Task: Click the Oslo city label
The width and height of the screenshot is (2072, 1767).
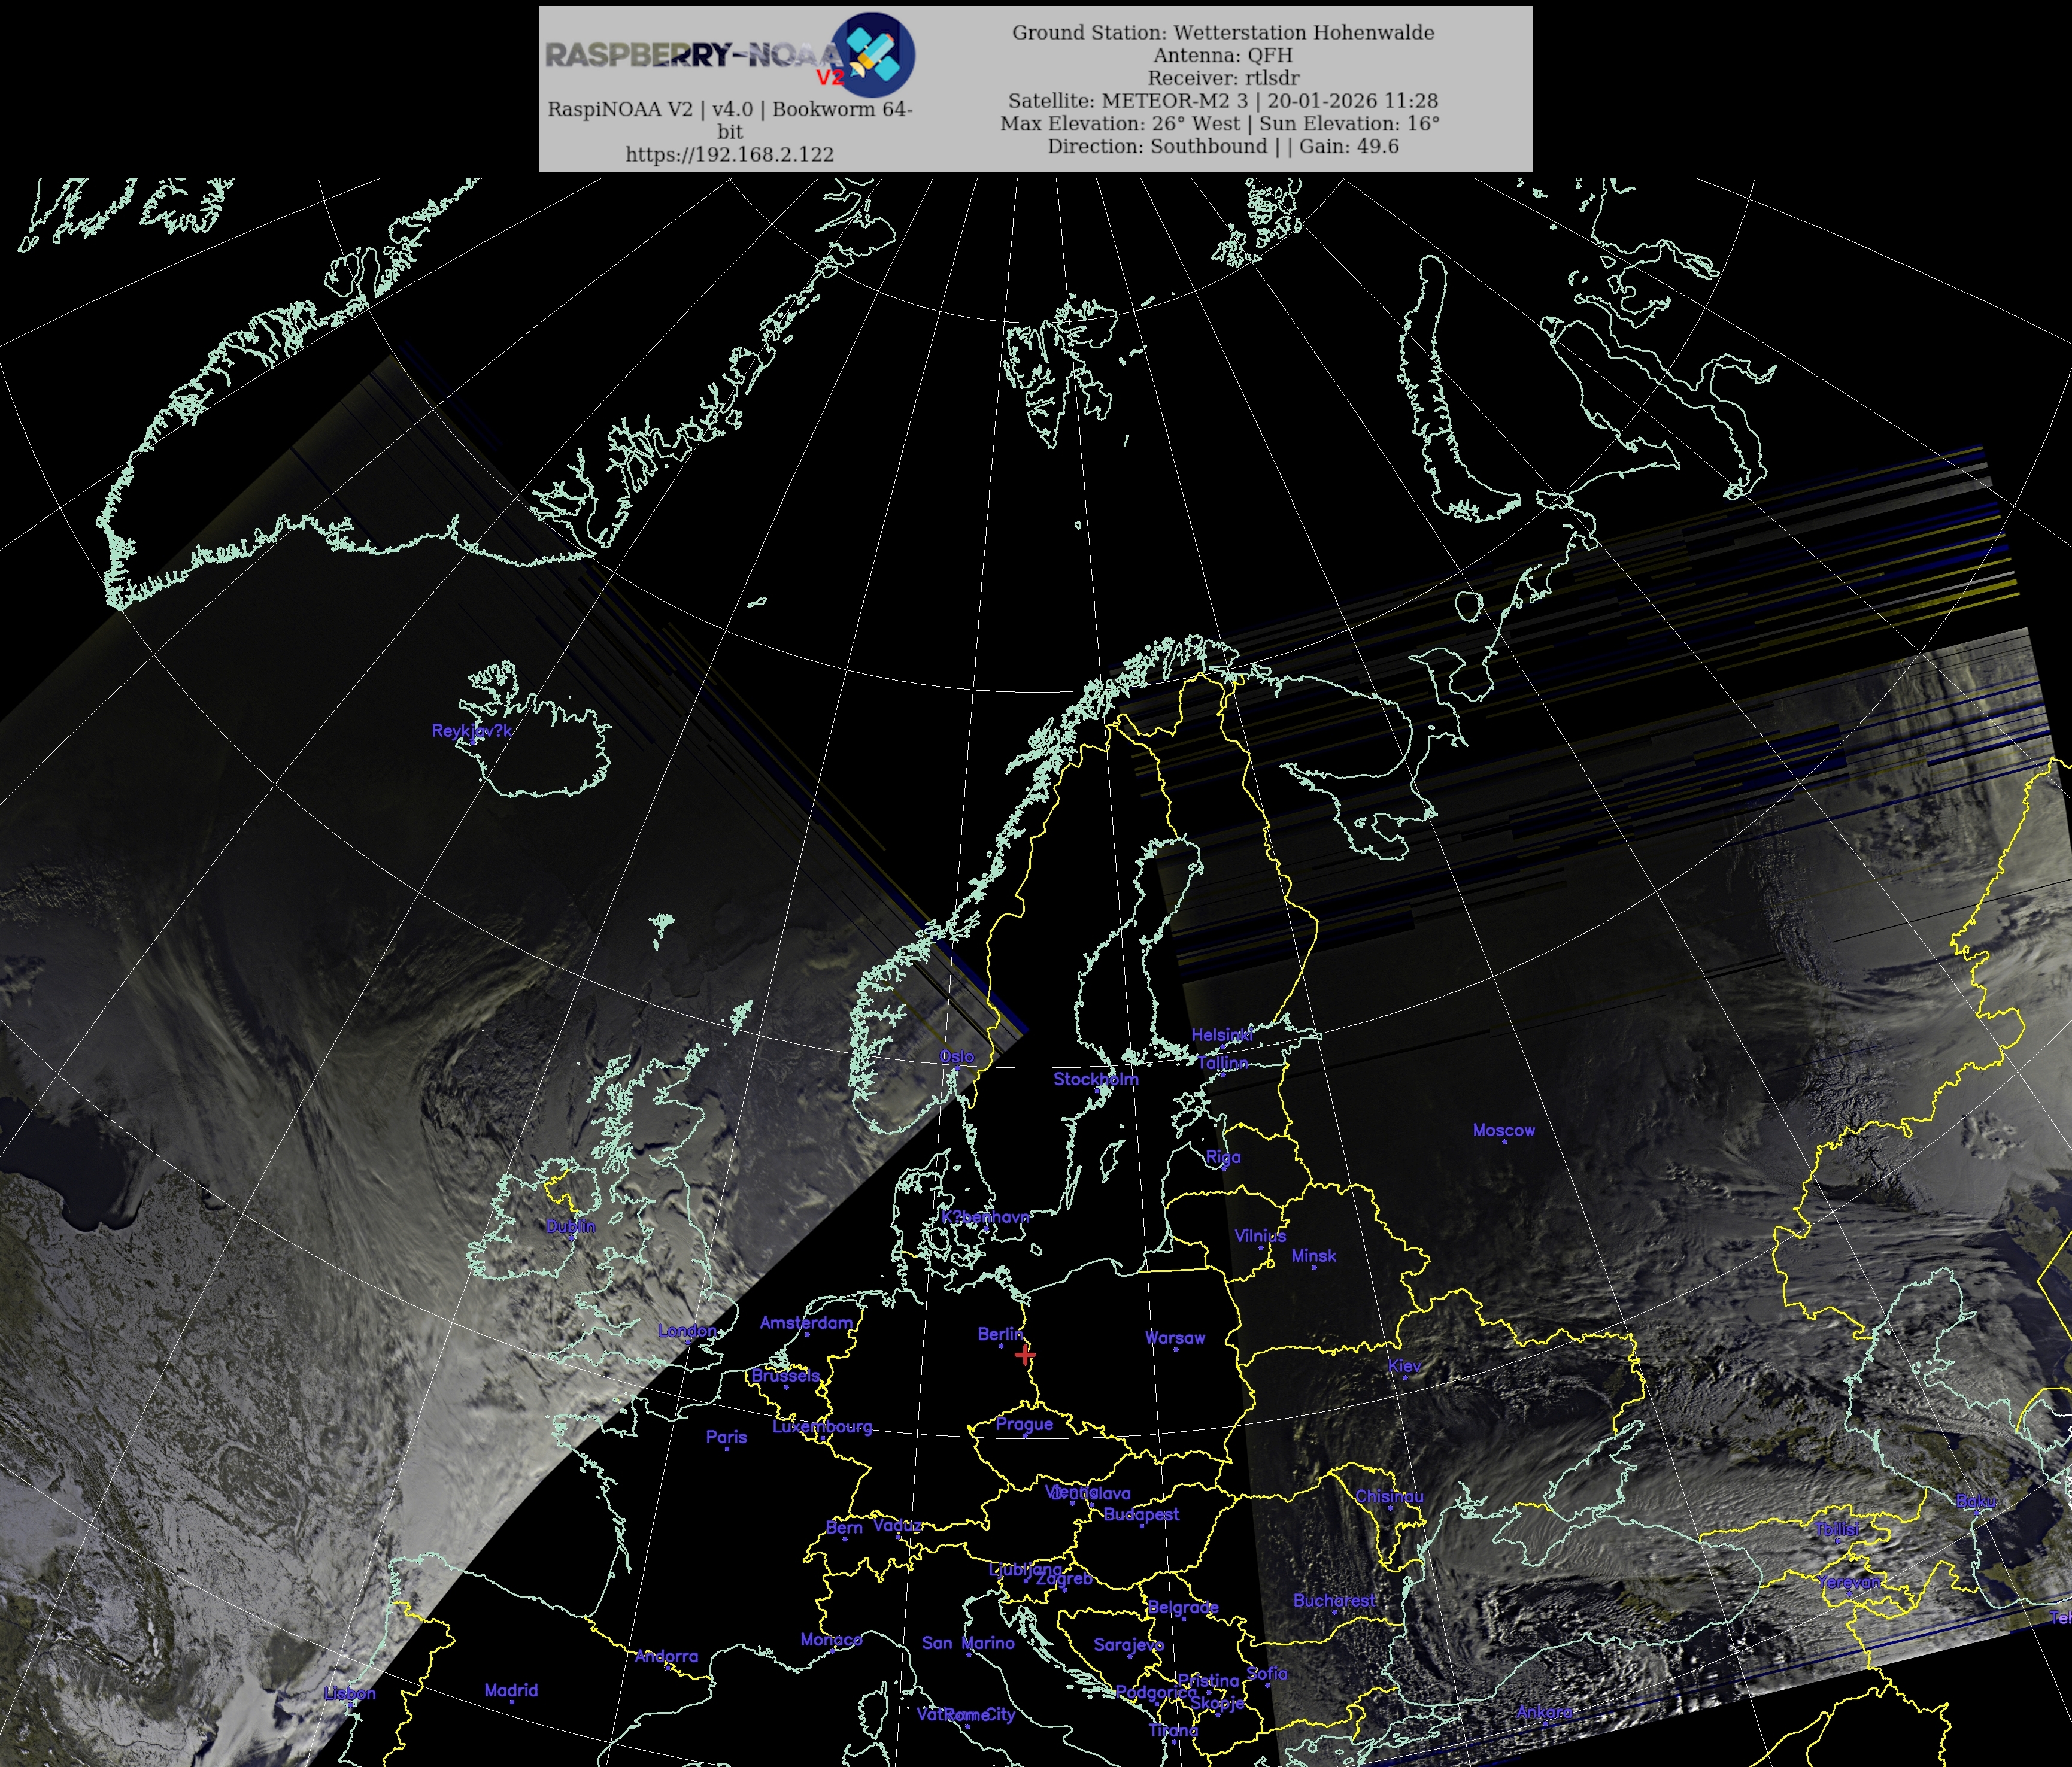Action: [956, 1057]
